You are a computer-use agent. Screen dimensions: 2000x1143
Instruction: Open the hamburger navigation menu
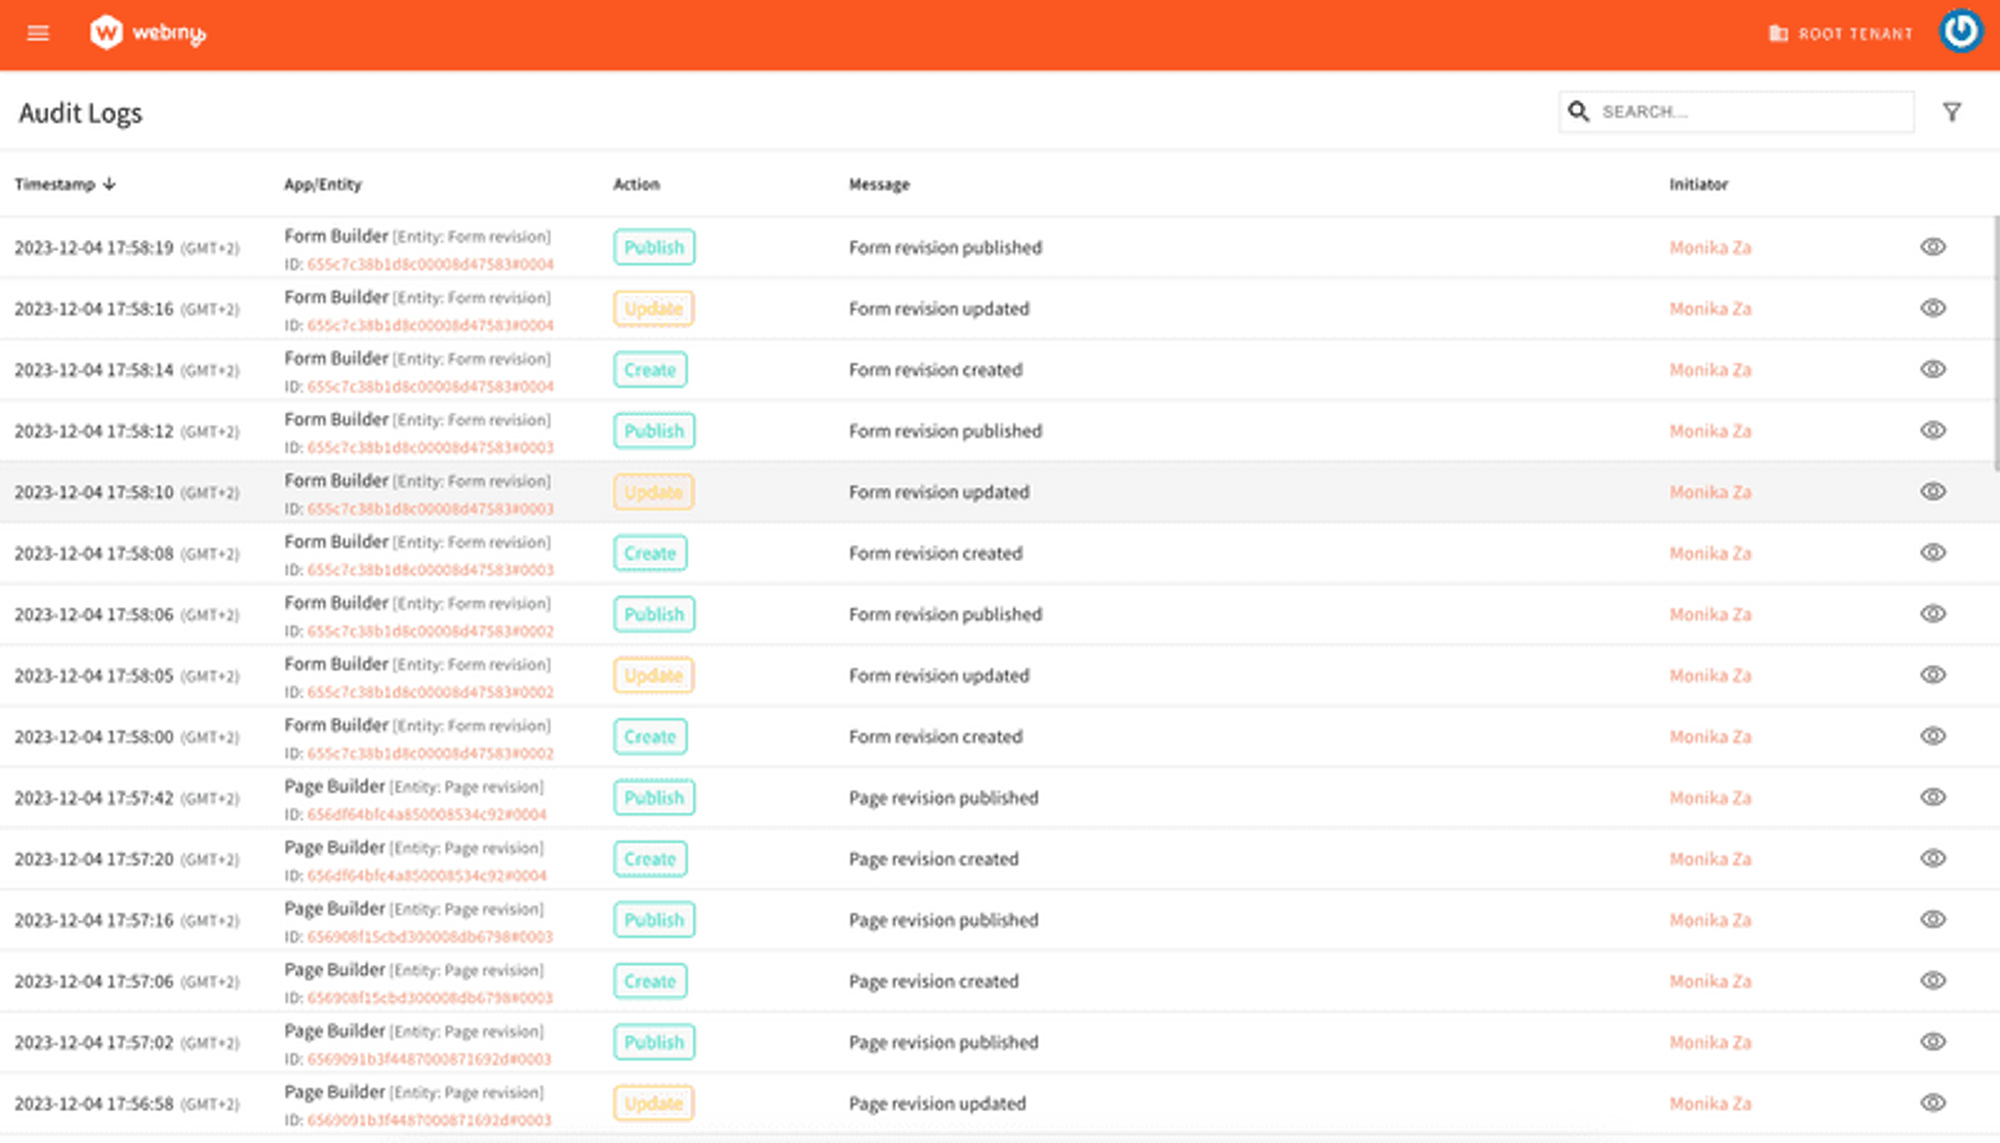click(38, 33)
